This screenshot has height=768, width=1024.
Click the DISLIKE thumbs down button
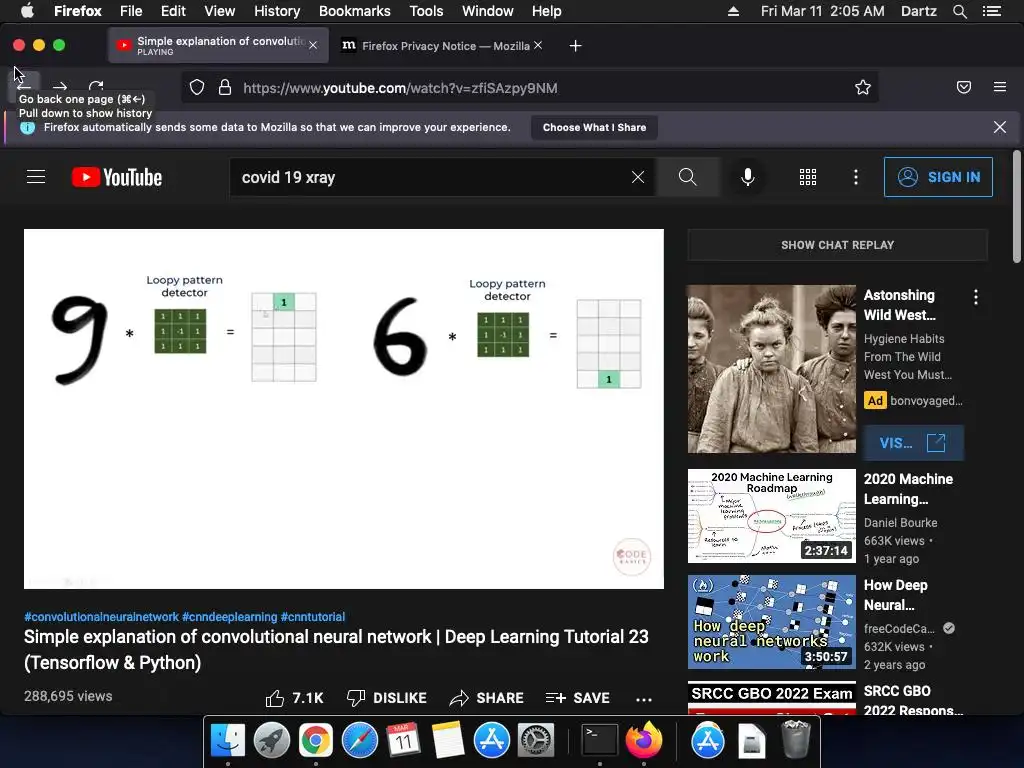[386, 698]
